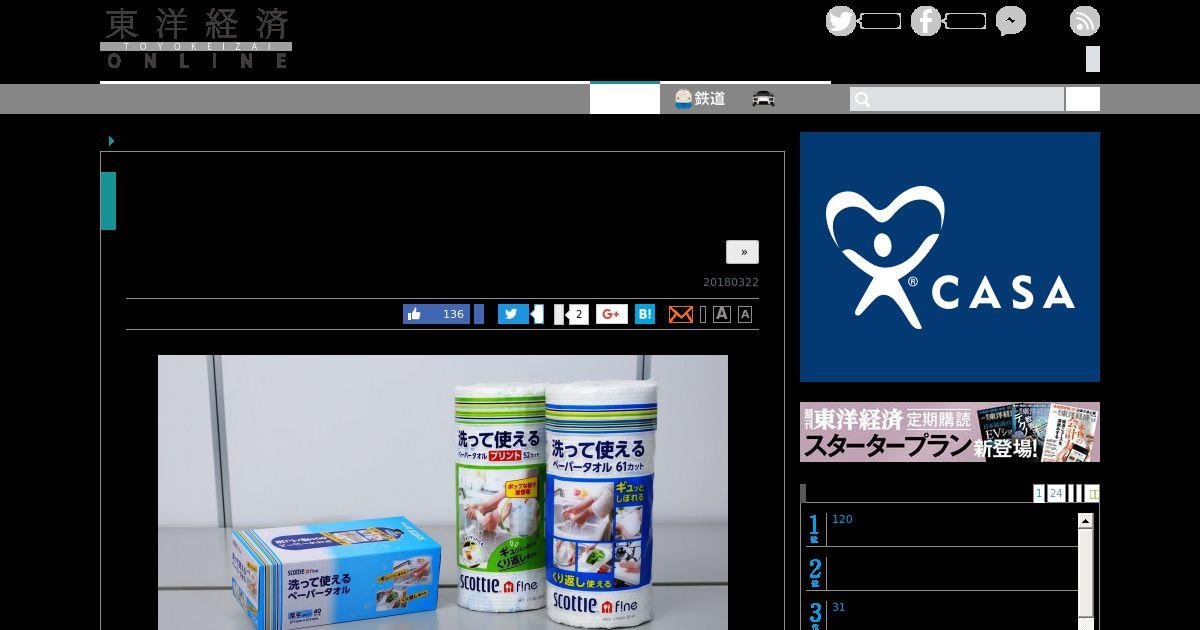The width and height of the screenshot is (1200, 630).
Task: Go to next page with » button
Action: (x=742, y=252)
